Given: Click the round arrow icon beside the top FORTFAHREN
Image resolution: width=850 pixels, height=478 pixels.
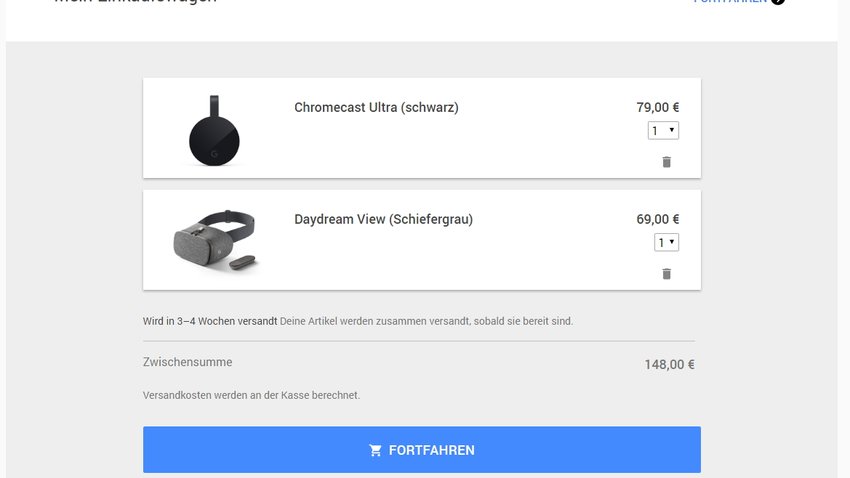Looking at the screenshot, I should (778, 1).
